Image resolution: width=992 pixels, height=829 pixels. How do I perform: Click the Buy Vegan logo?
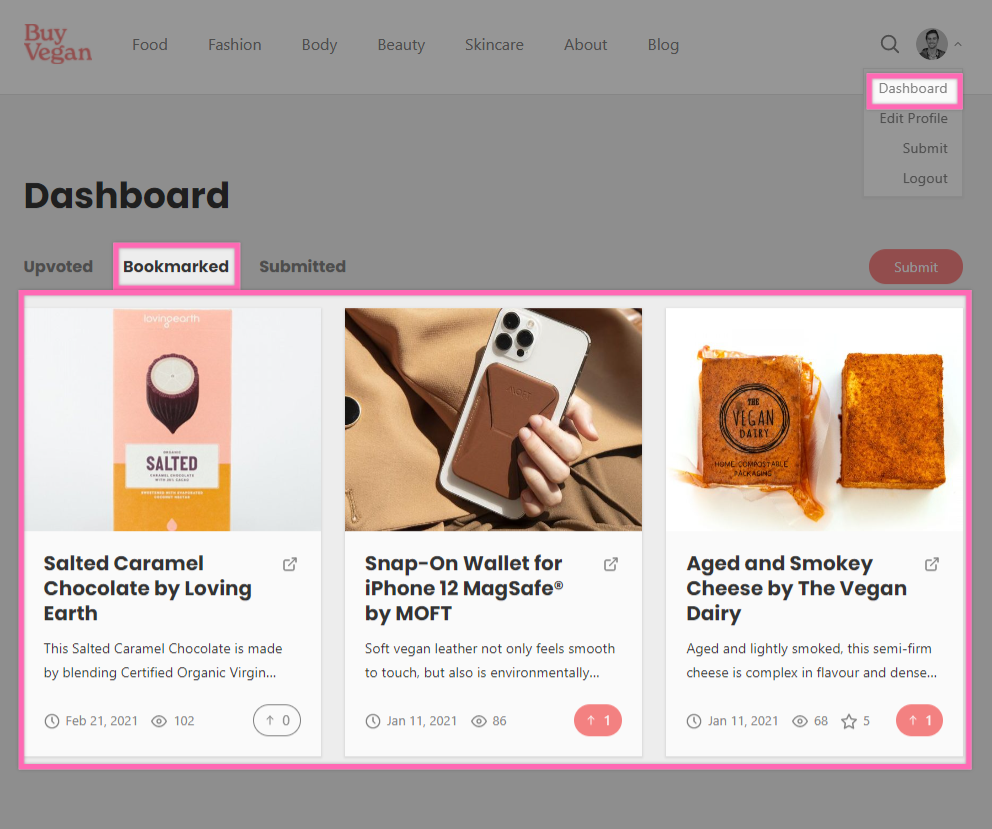[58, 44]
